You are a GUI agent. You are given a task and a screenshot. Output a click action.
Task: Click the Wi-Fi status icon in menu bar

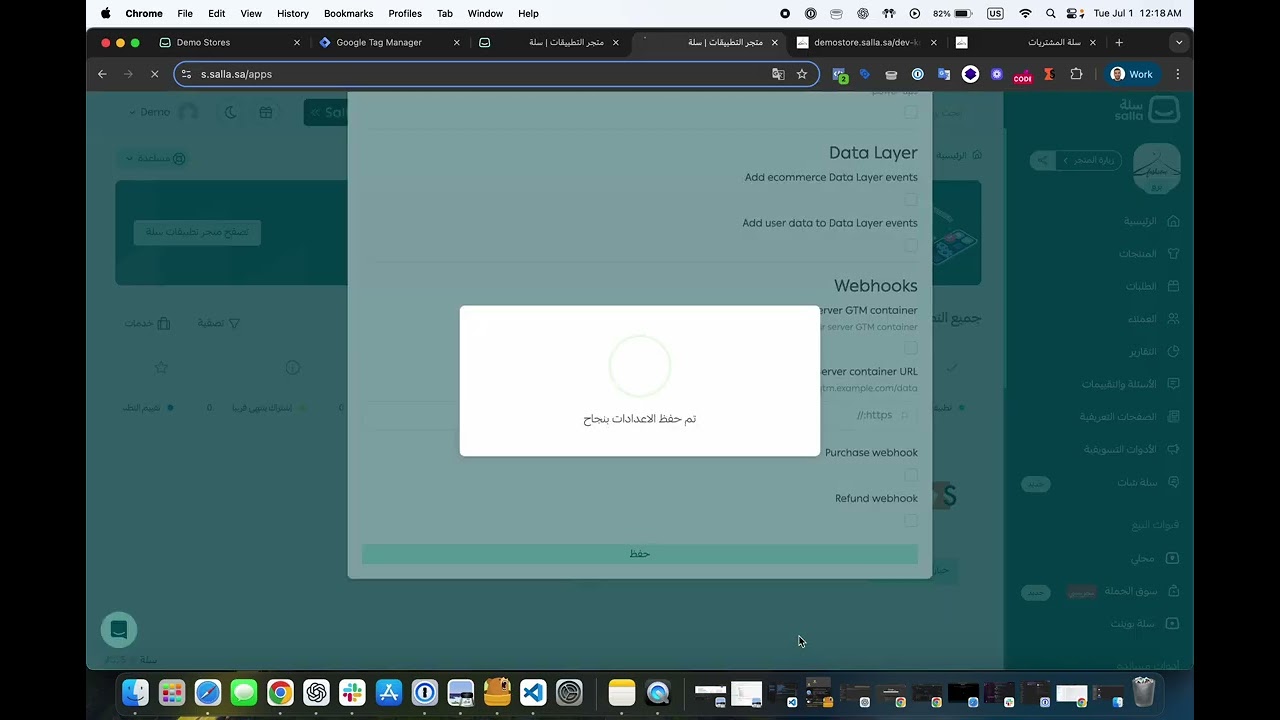[x=1025, y=14]
